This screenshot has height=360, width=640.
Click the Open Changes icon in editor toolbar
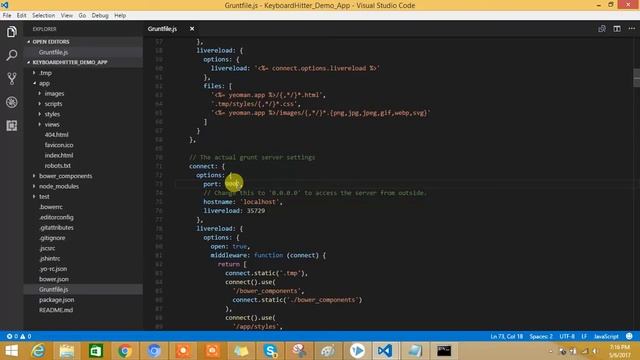[x=602, y=29]
